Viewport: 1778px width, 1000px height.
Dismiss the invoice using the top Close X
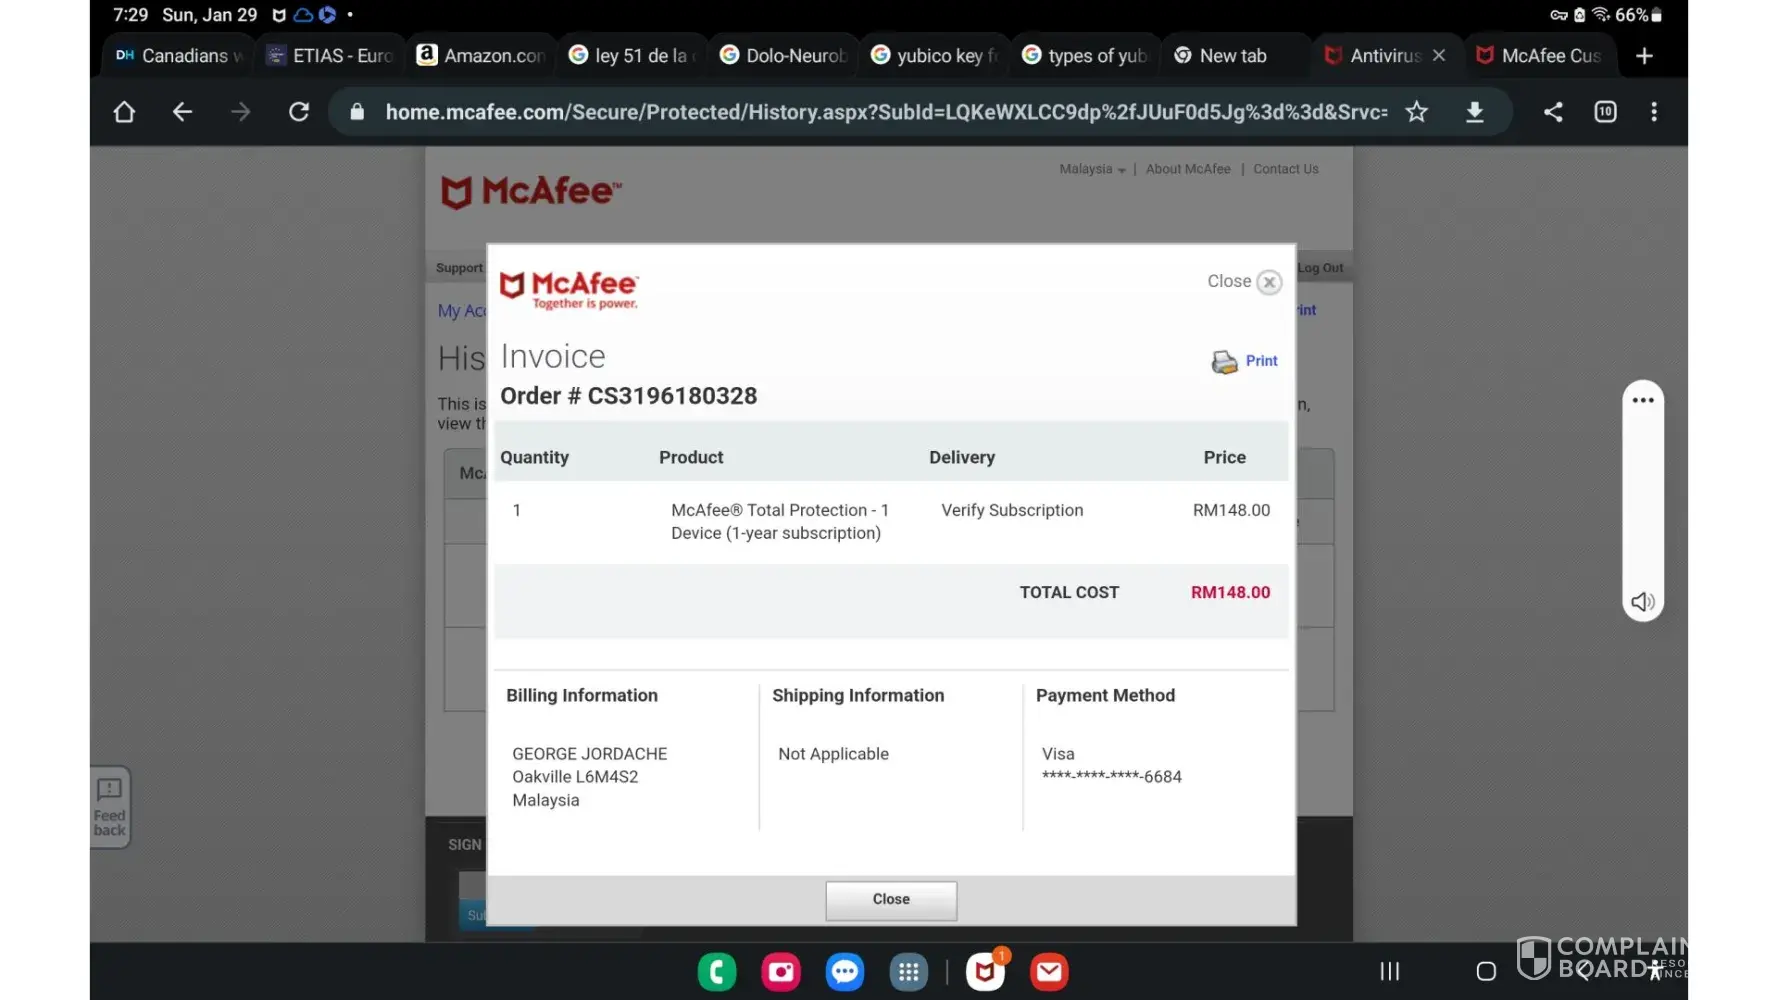pyautogui.click(x=1268, y=282)
